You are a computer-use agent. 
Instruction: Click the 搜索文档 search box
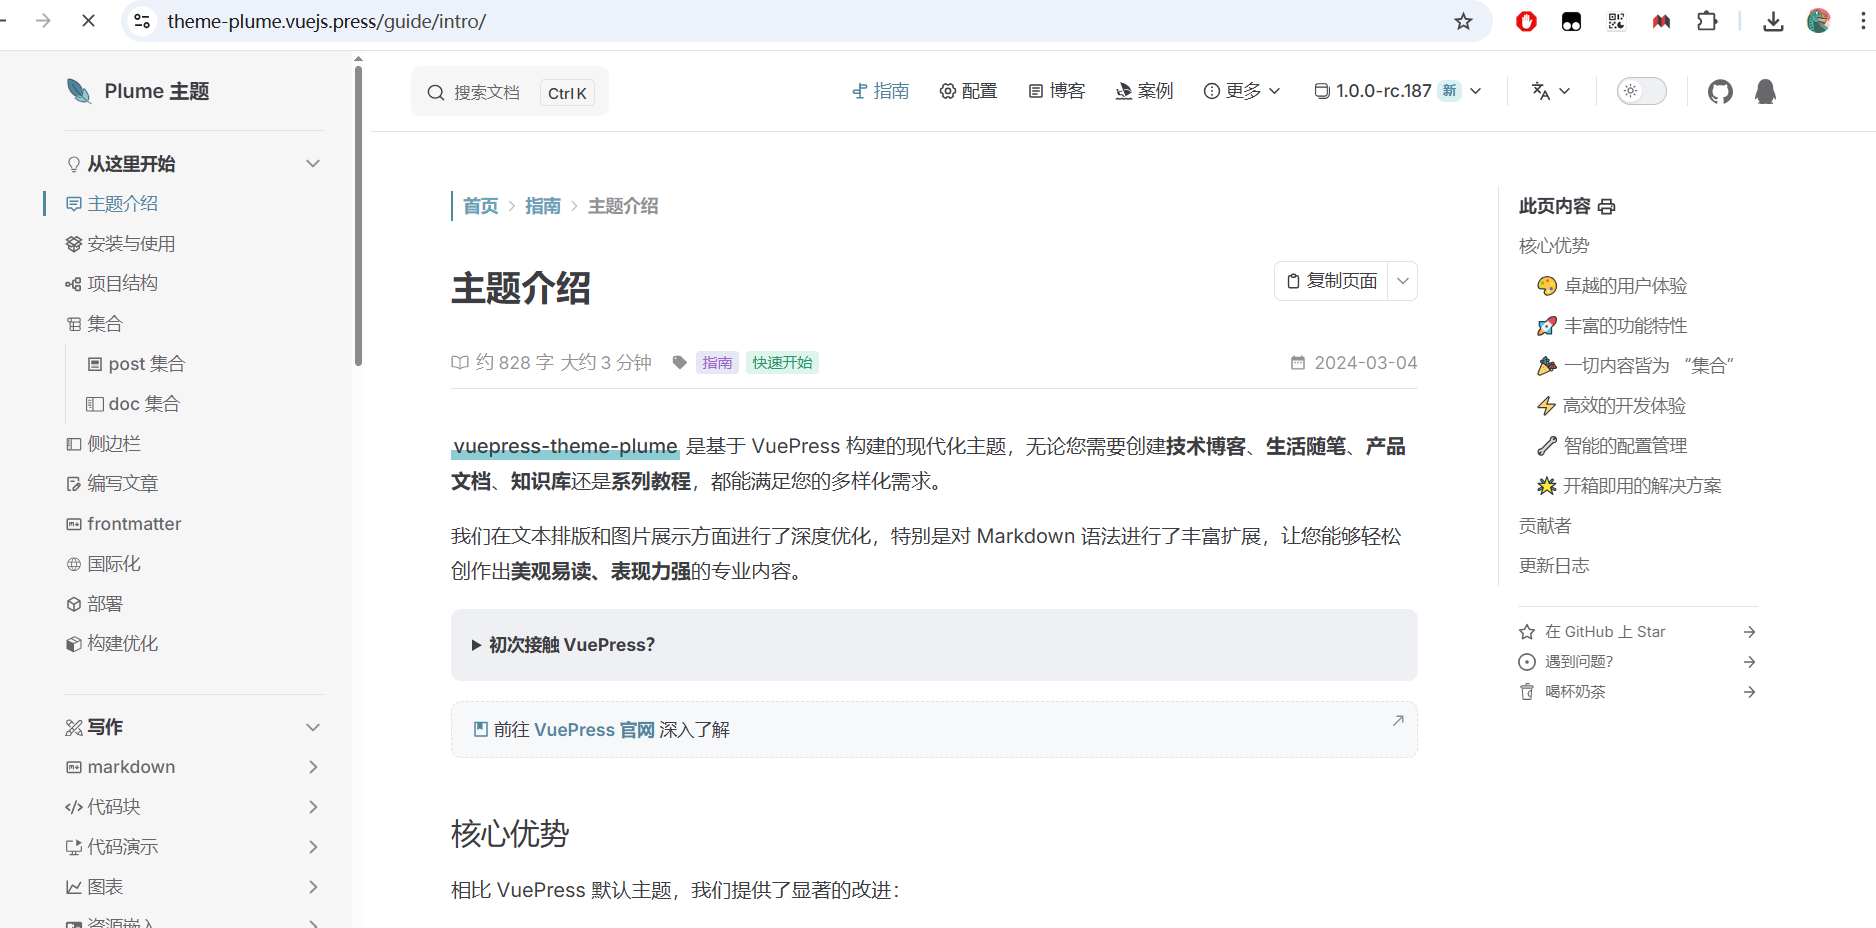509,92
